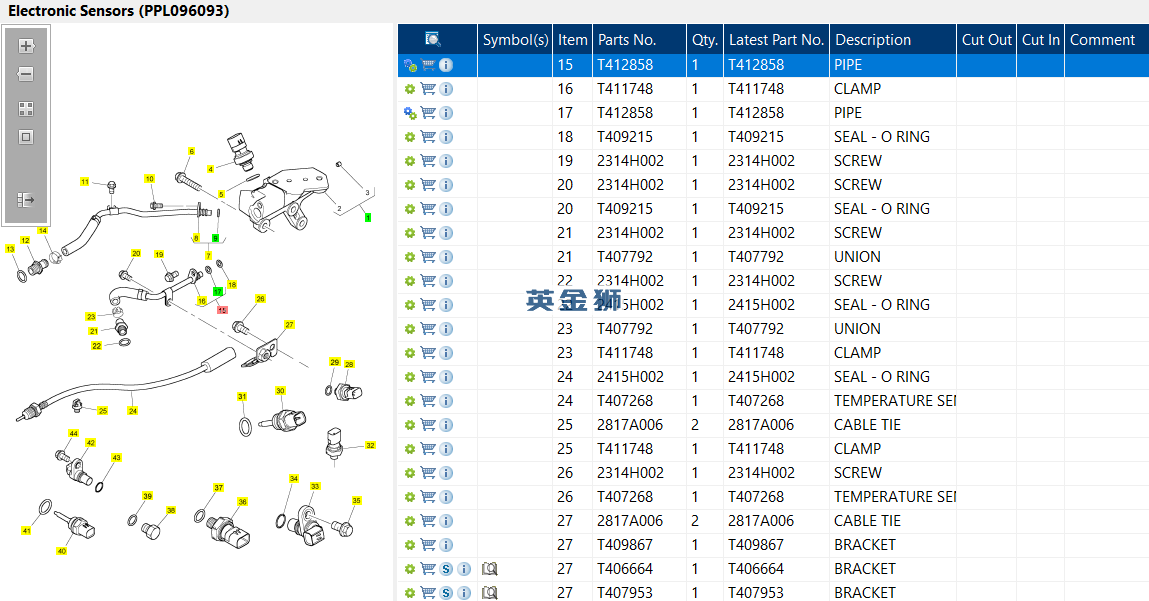Click the double-gear icon on item 15 row
Viewport: 1149px width, 601px height.
pos(410,65)
